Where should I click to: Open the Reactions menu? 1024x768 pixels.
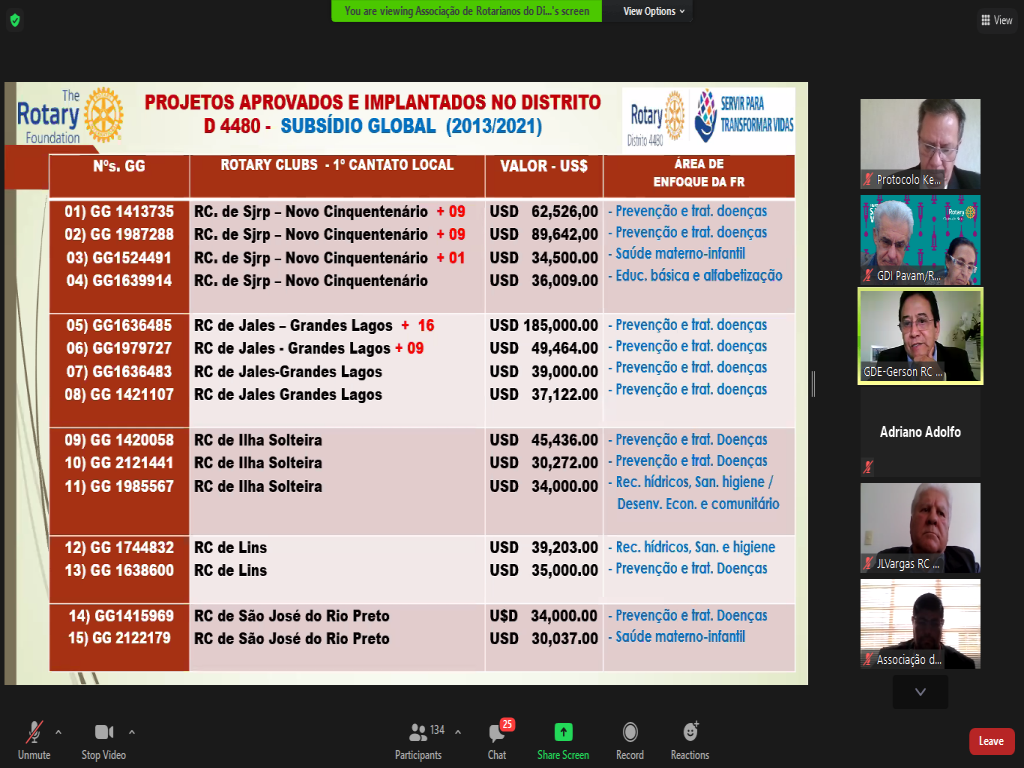pyautogui.click(x=690, y=739)
